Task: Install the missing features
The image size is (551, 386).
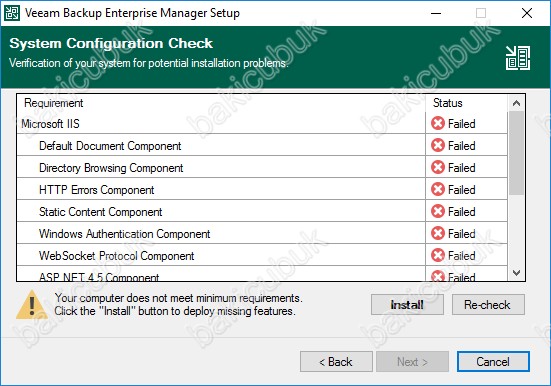Action: coord(407,304)
